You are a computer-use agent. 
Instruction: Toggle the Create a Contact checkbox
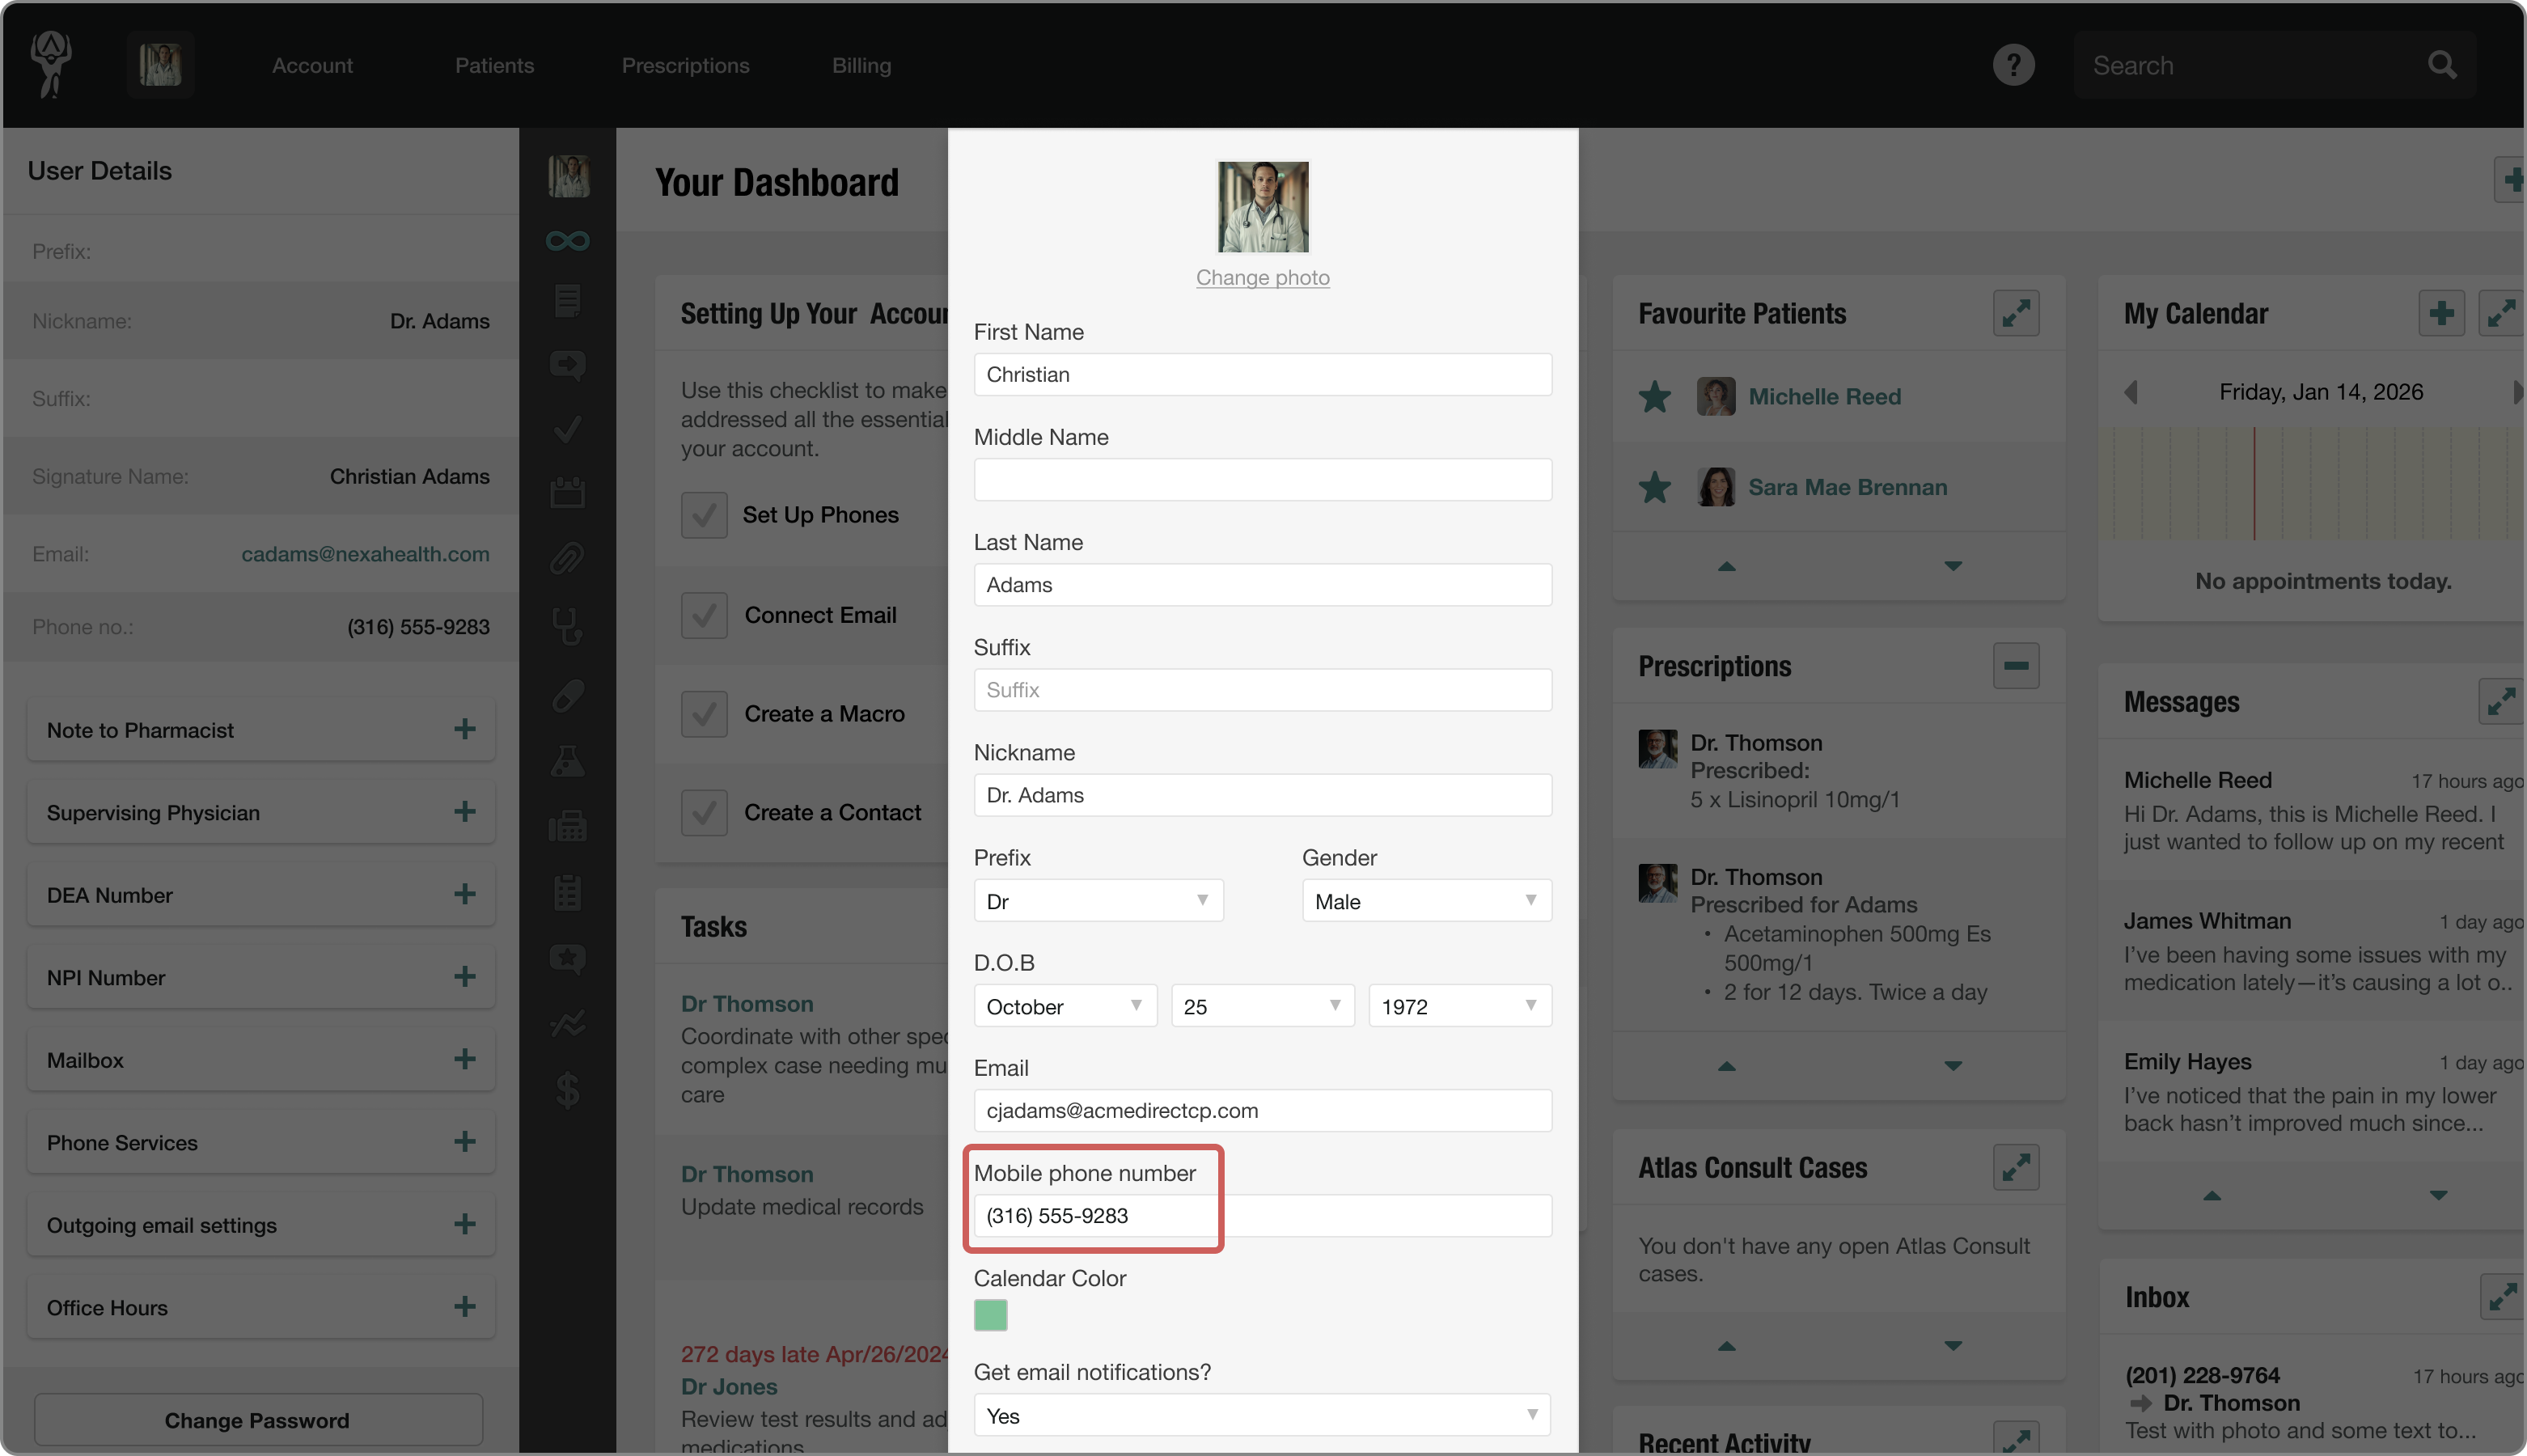704,813
